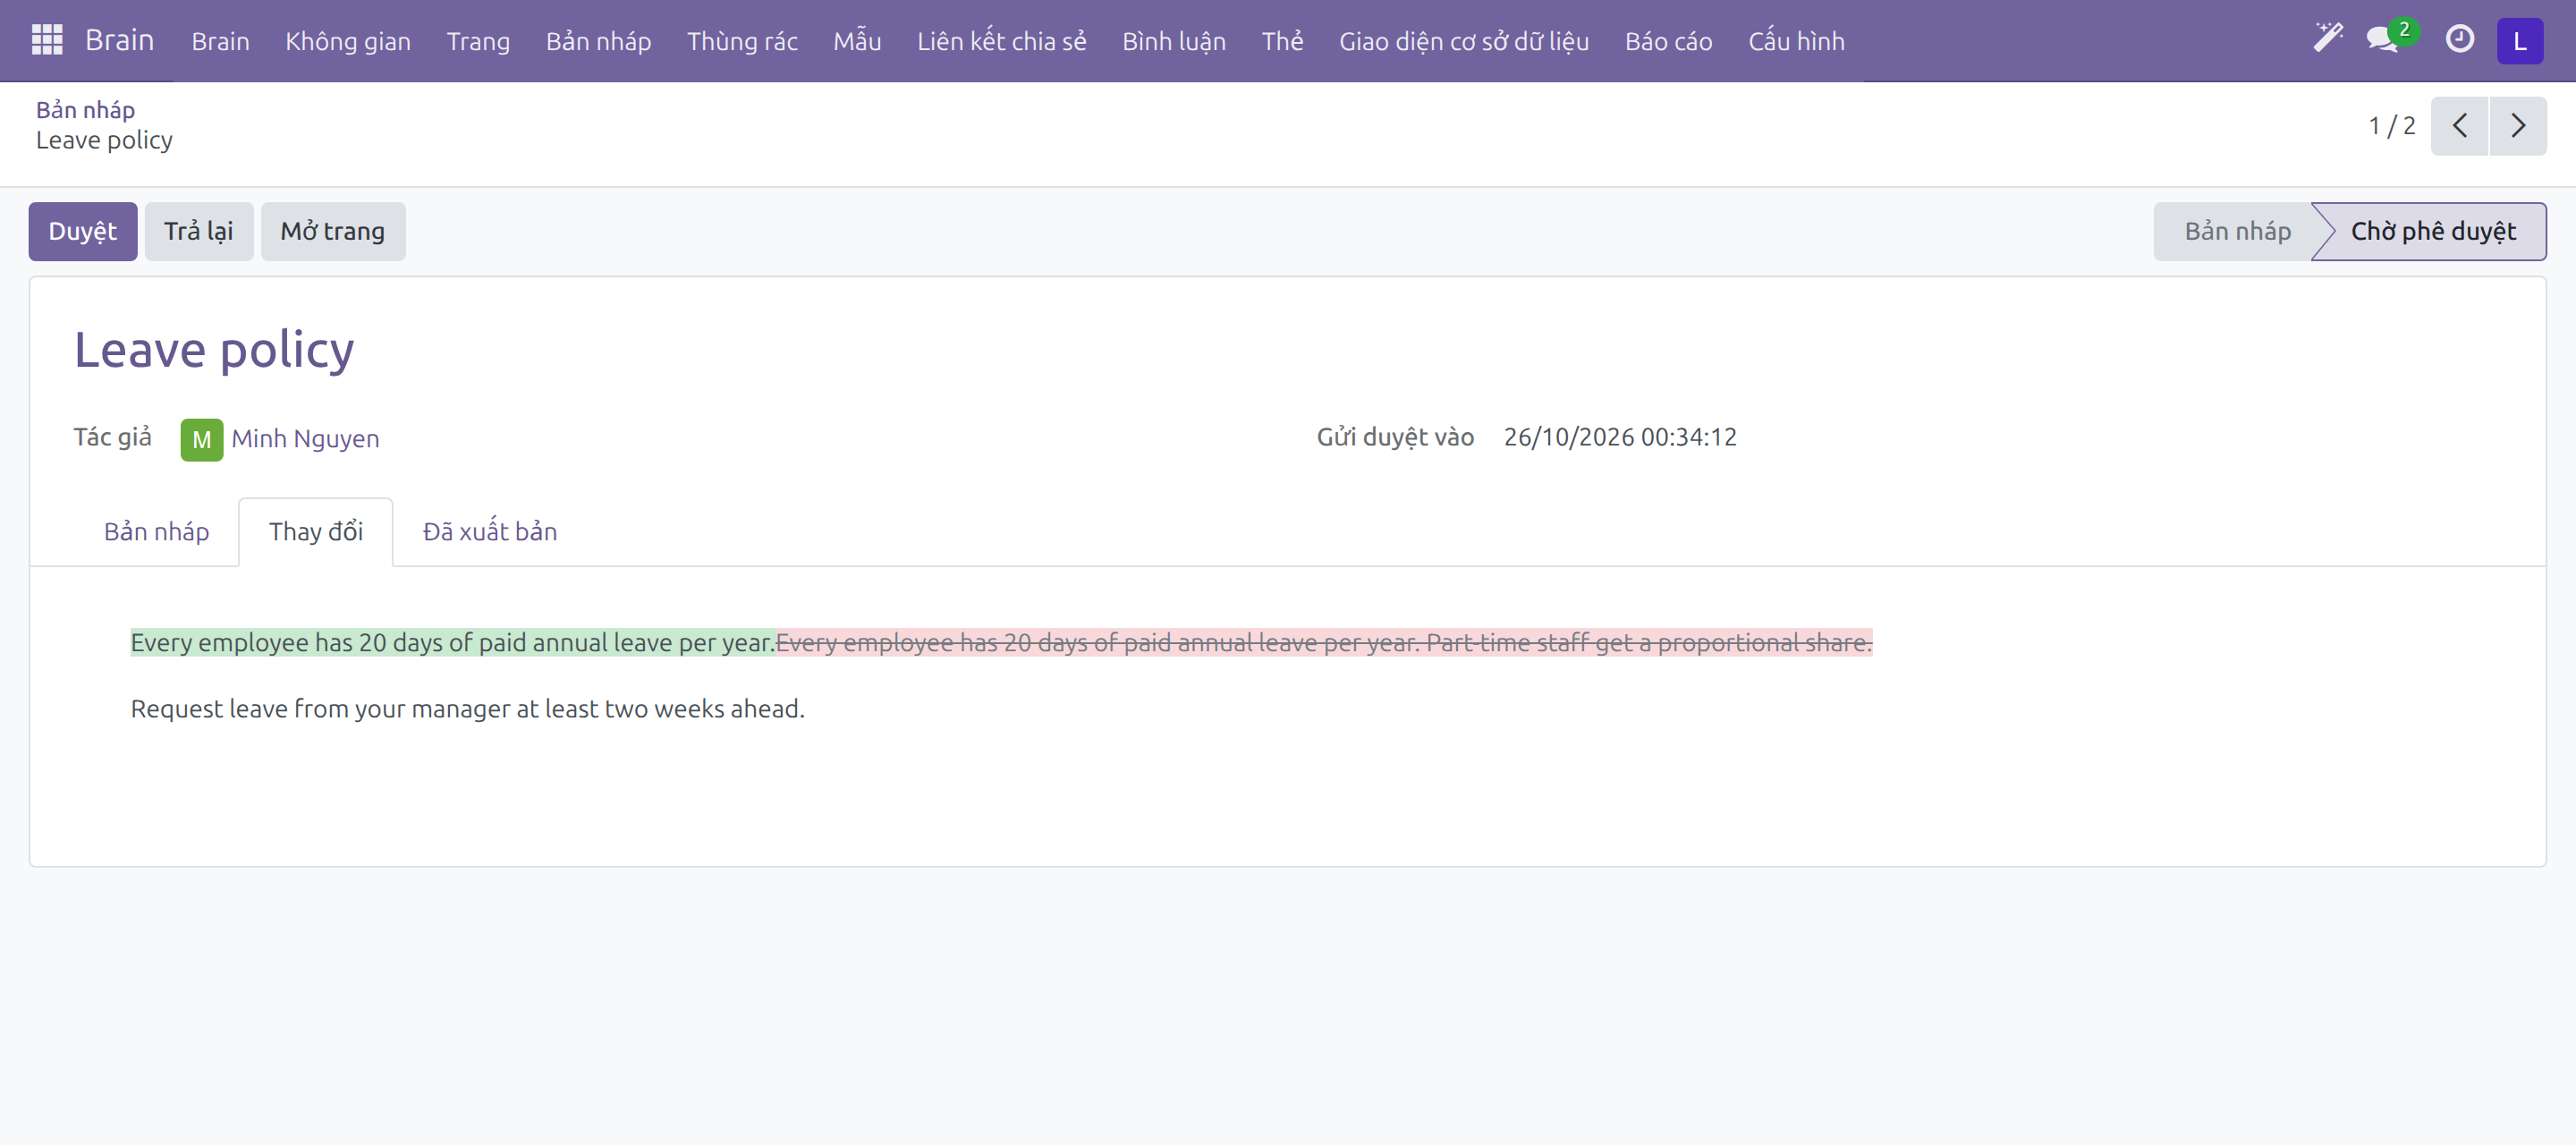The width and height of the screenshot is (2576, 1145).
Task: Click the 1 / 2 pager counter
Action: point(2391,126)
